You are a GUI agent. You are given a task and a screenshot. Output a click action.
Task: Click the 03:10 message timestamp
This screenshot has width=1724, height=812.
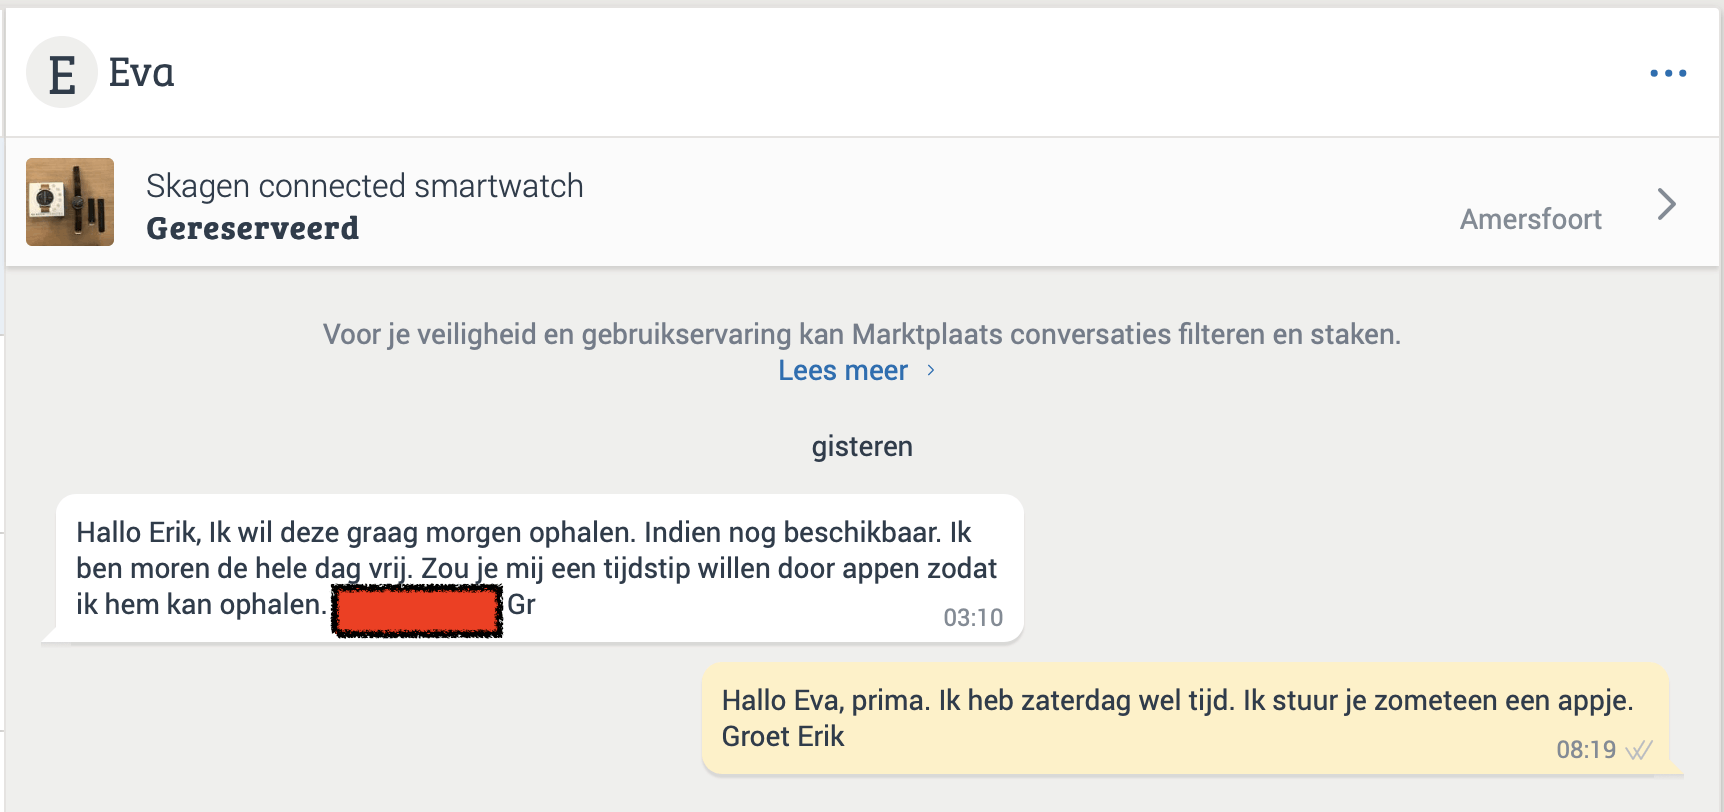pyautogui.click(x=972, y=617)
